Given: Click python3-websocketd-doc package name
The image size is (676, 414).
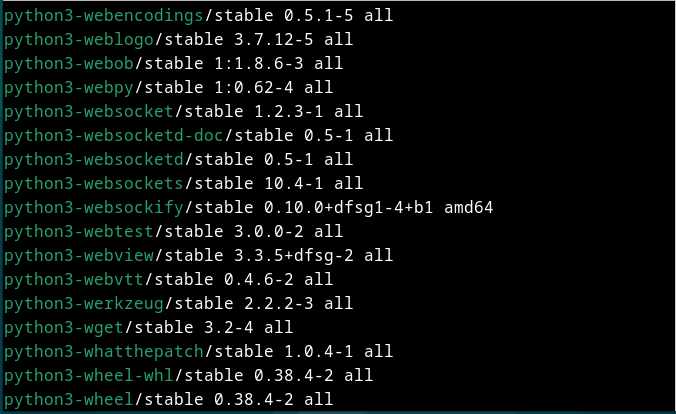Looking at the screenshot, I should click(x=114, y=136).
